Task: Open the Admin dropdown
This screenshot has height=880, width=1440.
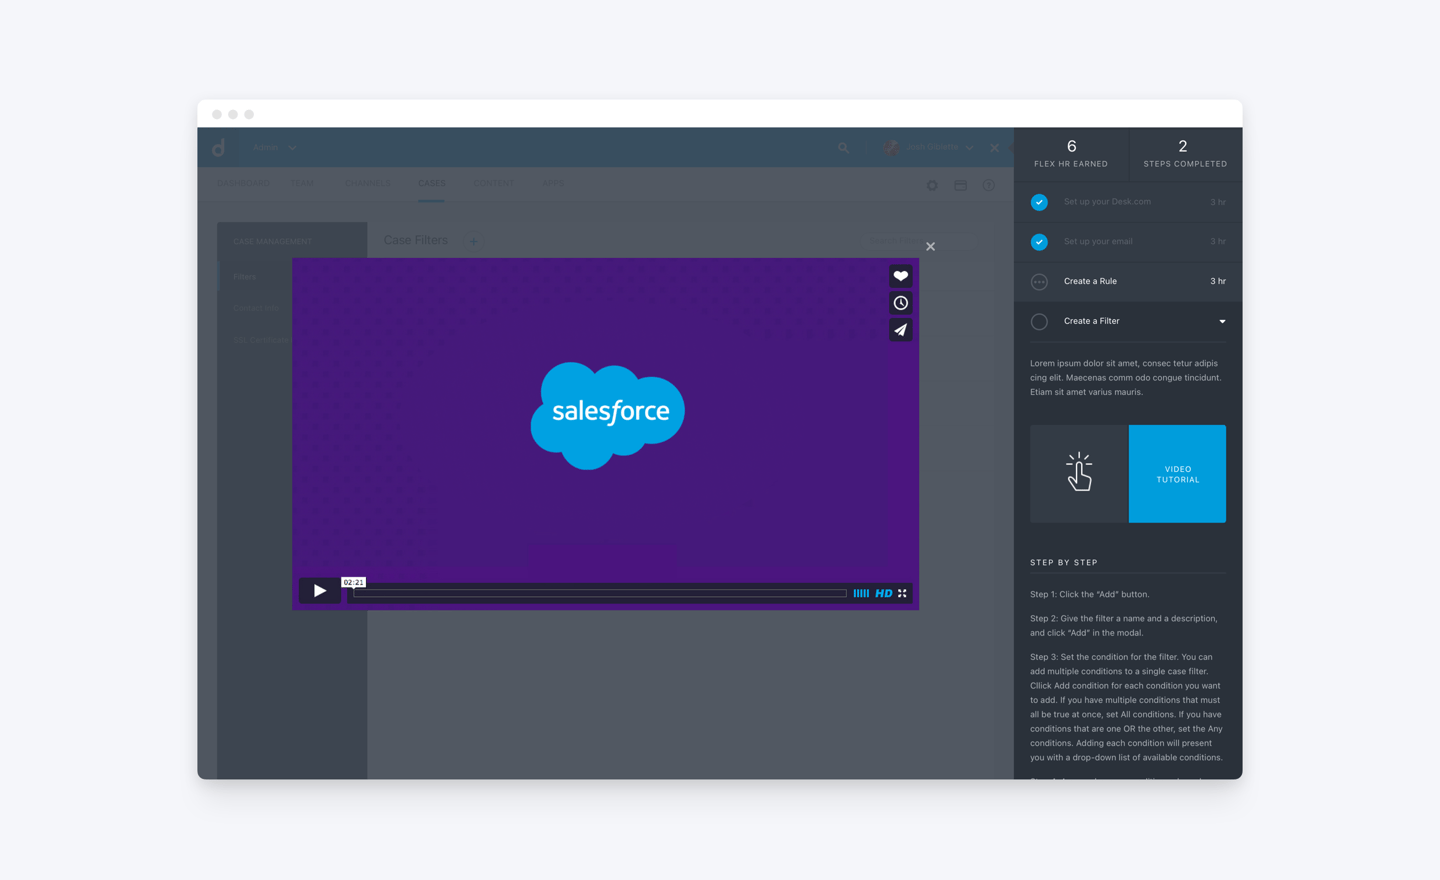Action: (275, 147)
